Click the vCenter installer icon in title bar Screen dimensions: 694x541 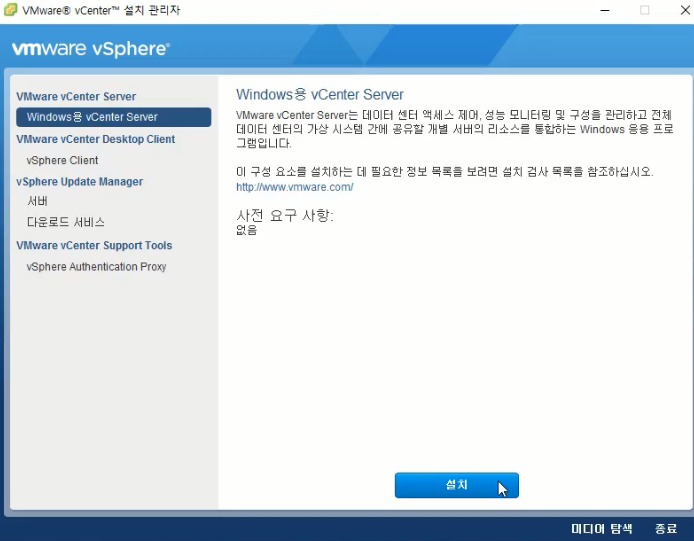tap(10, 10)
